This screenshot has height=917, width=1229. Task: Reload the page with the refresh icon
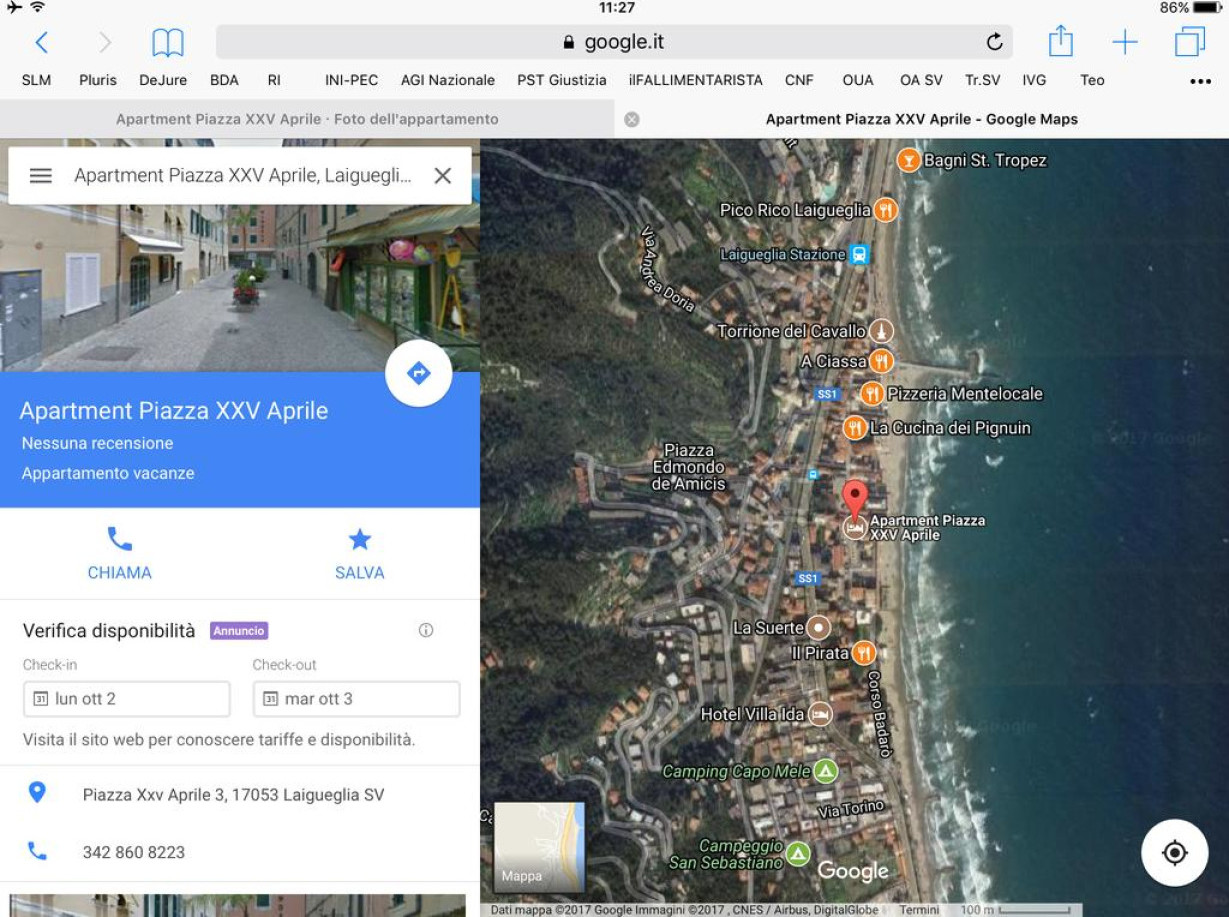pyautogui.click(x=994, y=42)
